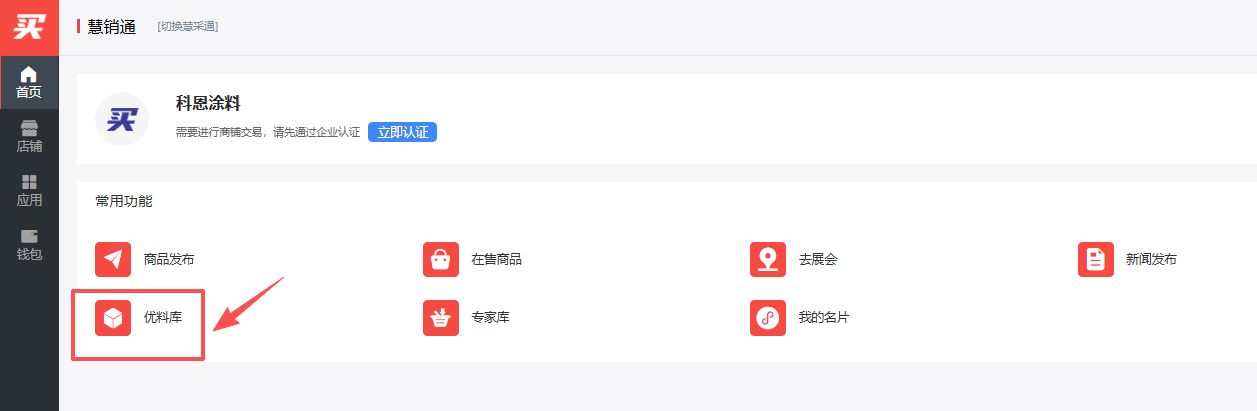1257x411 pixels.
Task: Click the 科恩涂料 company avatar
Action: click(121, 119)
